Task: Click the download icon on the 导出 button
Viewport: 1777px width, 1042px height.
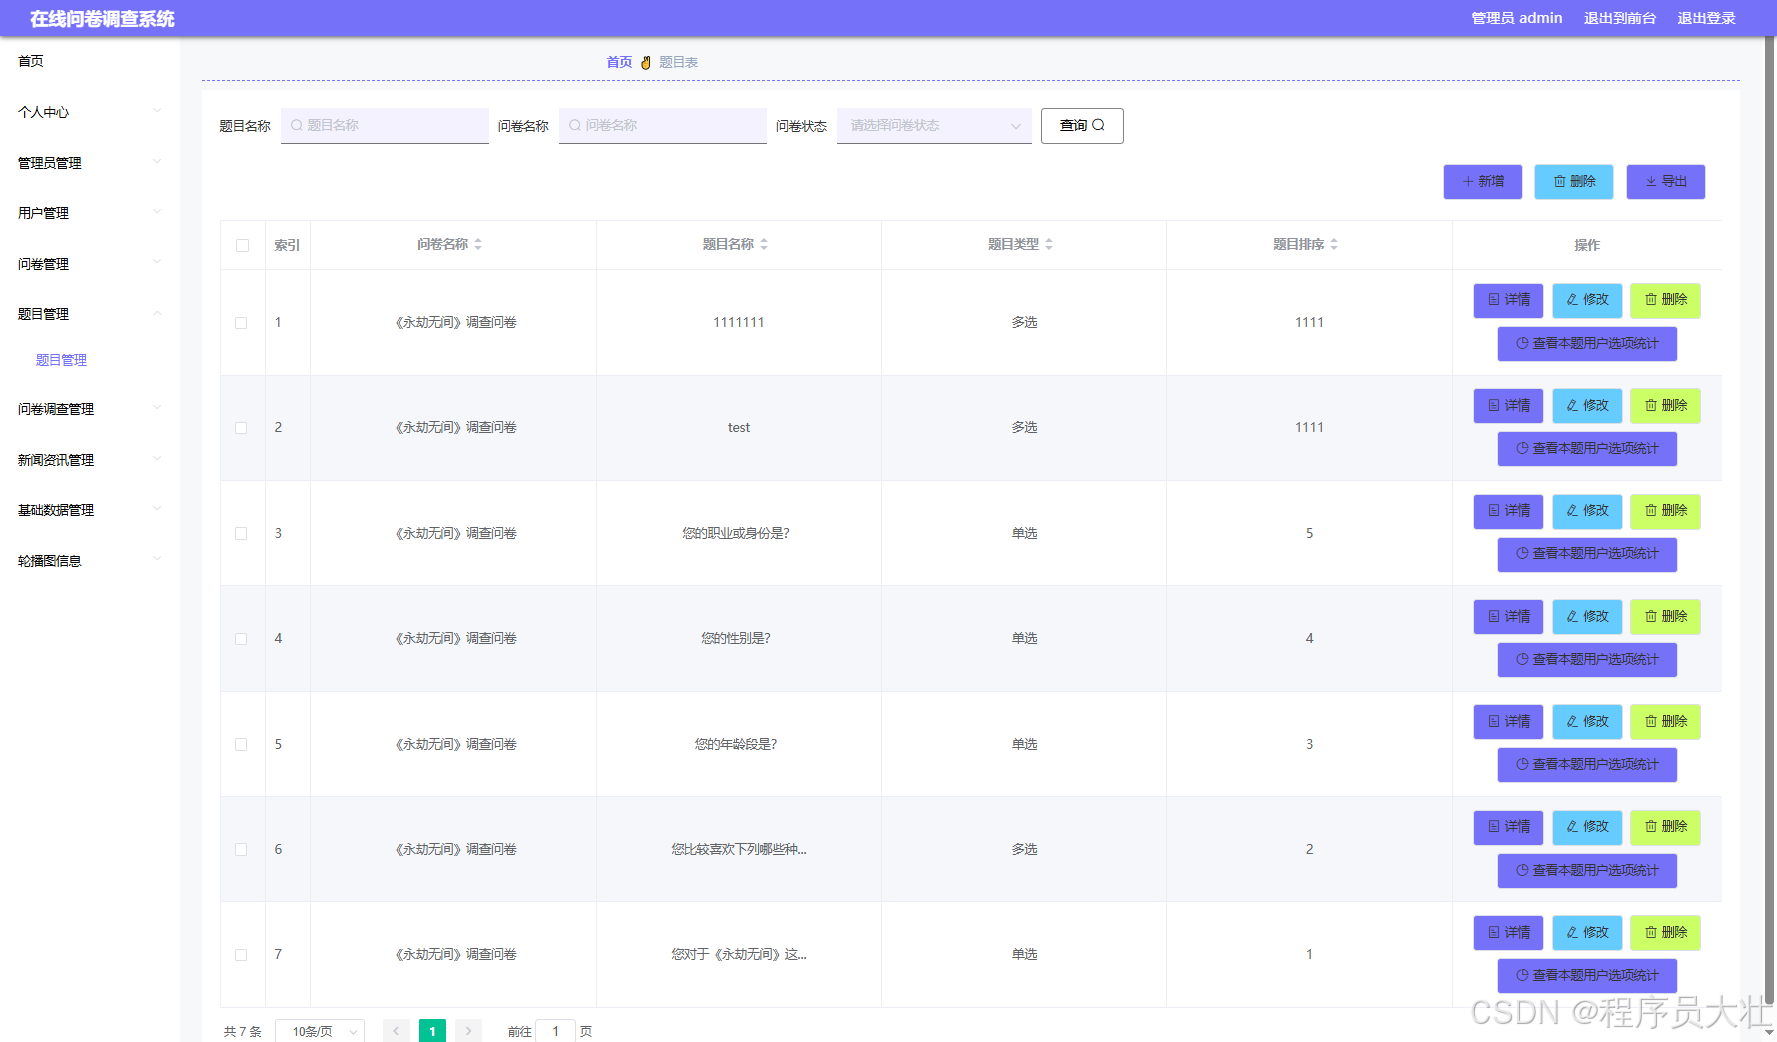Action: click(x=1652, y=181)
